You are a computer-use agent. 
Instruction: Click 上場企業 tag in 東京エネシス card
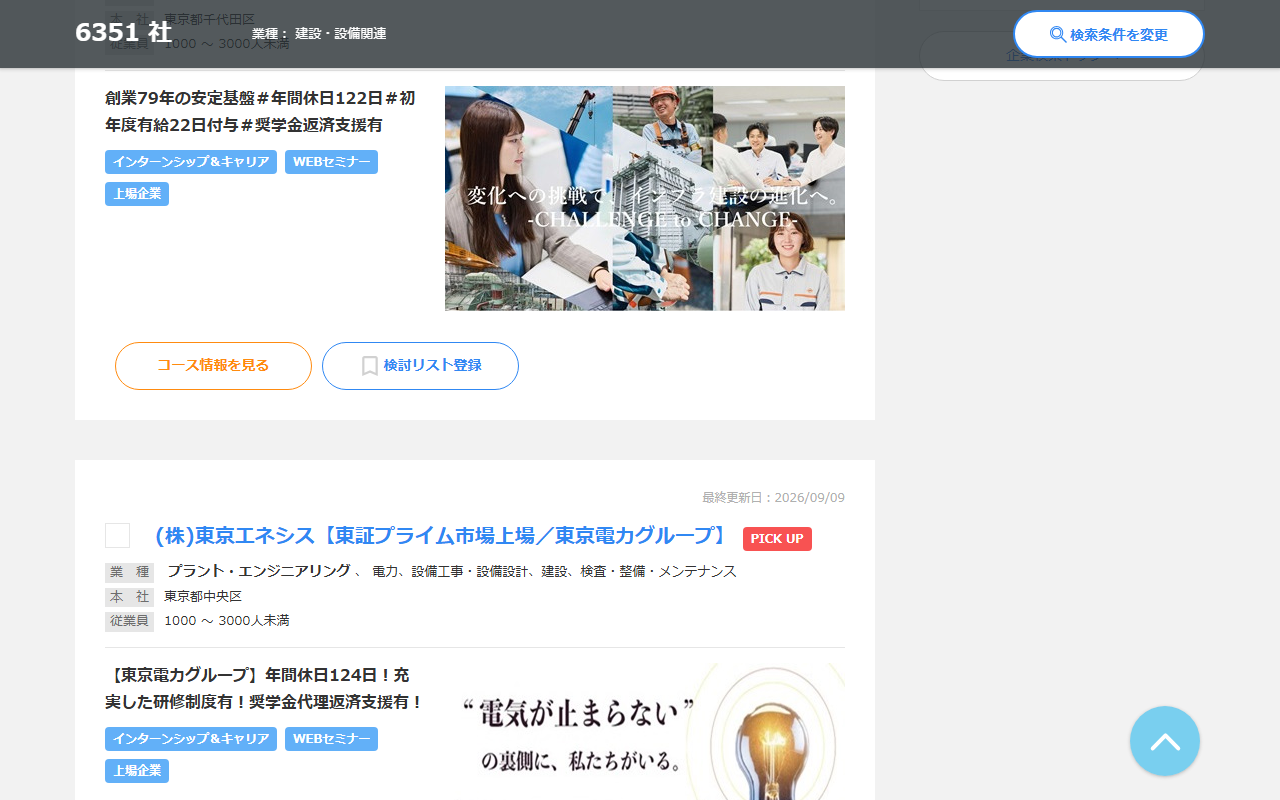(x=137, y=771)
